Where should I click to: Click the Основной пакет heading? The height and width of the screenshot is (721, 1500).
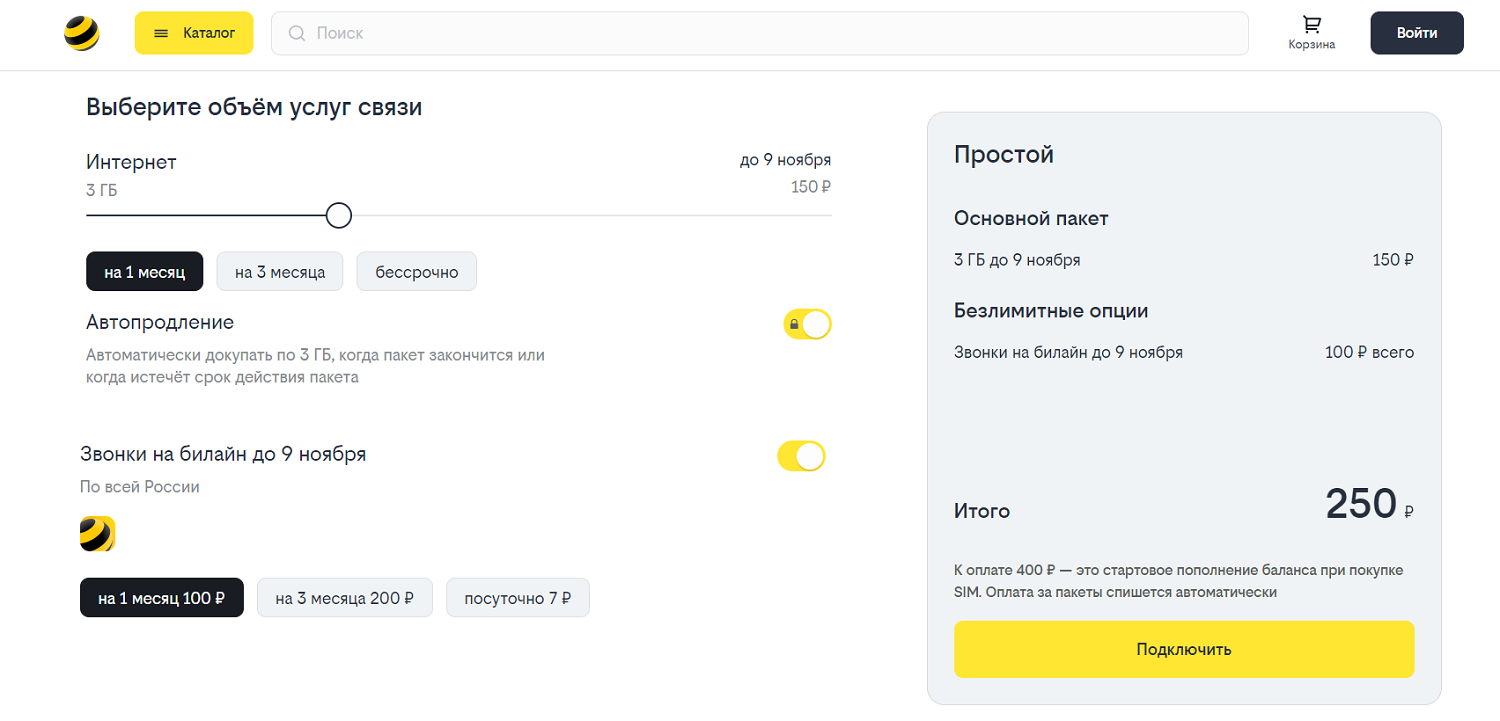point(1031,218)
